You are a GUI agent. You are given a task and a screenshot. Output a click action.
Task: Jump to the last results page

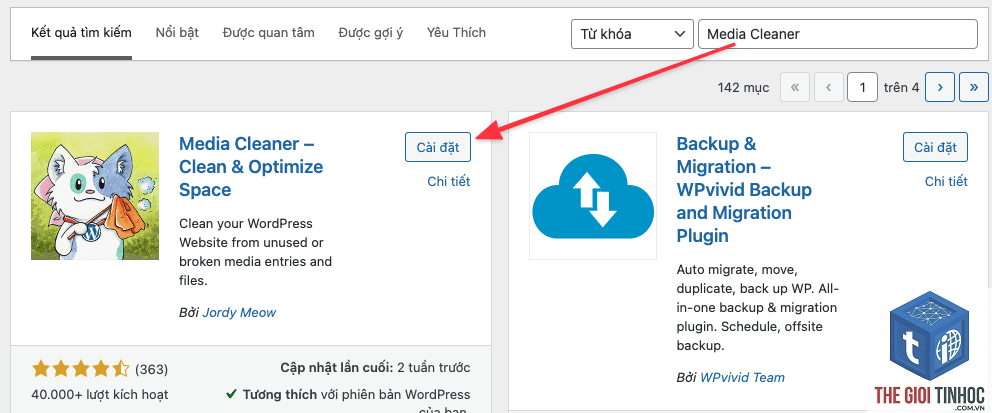974,87
